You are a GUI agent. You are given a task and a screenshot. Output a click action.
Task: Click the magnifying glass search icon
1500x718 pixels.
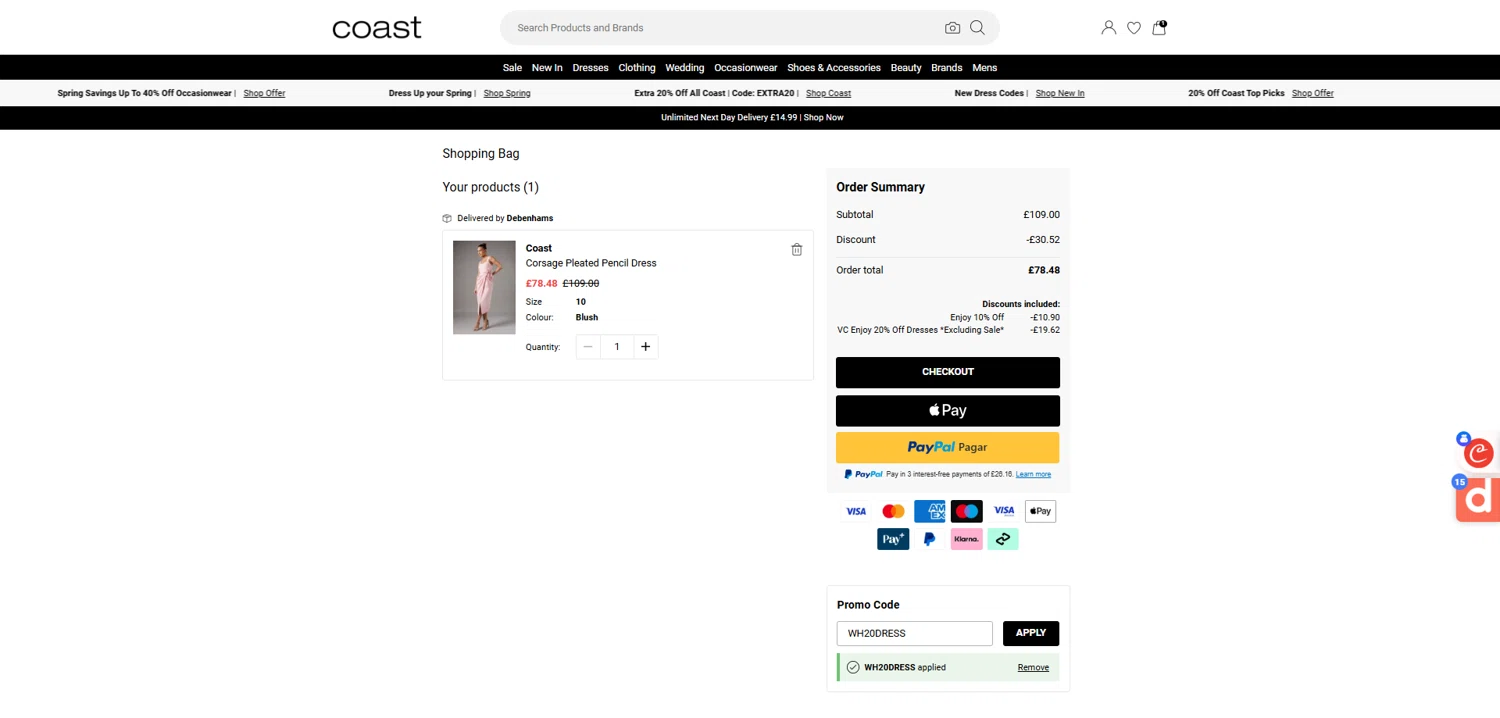click(977, 28)
